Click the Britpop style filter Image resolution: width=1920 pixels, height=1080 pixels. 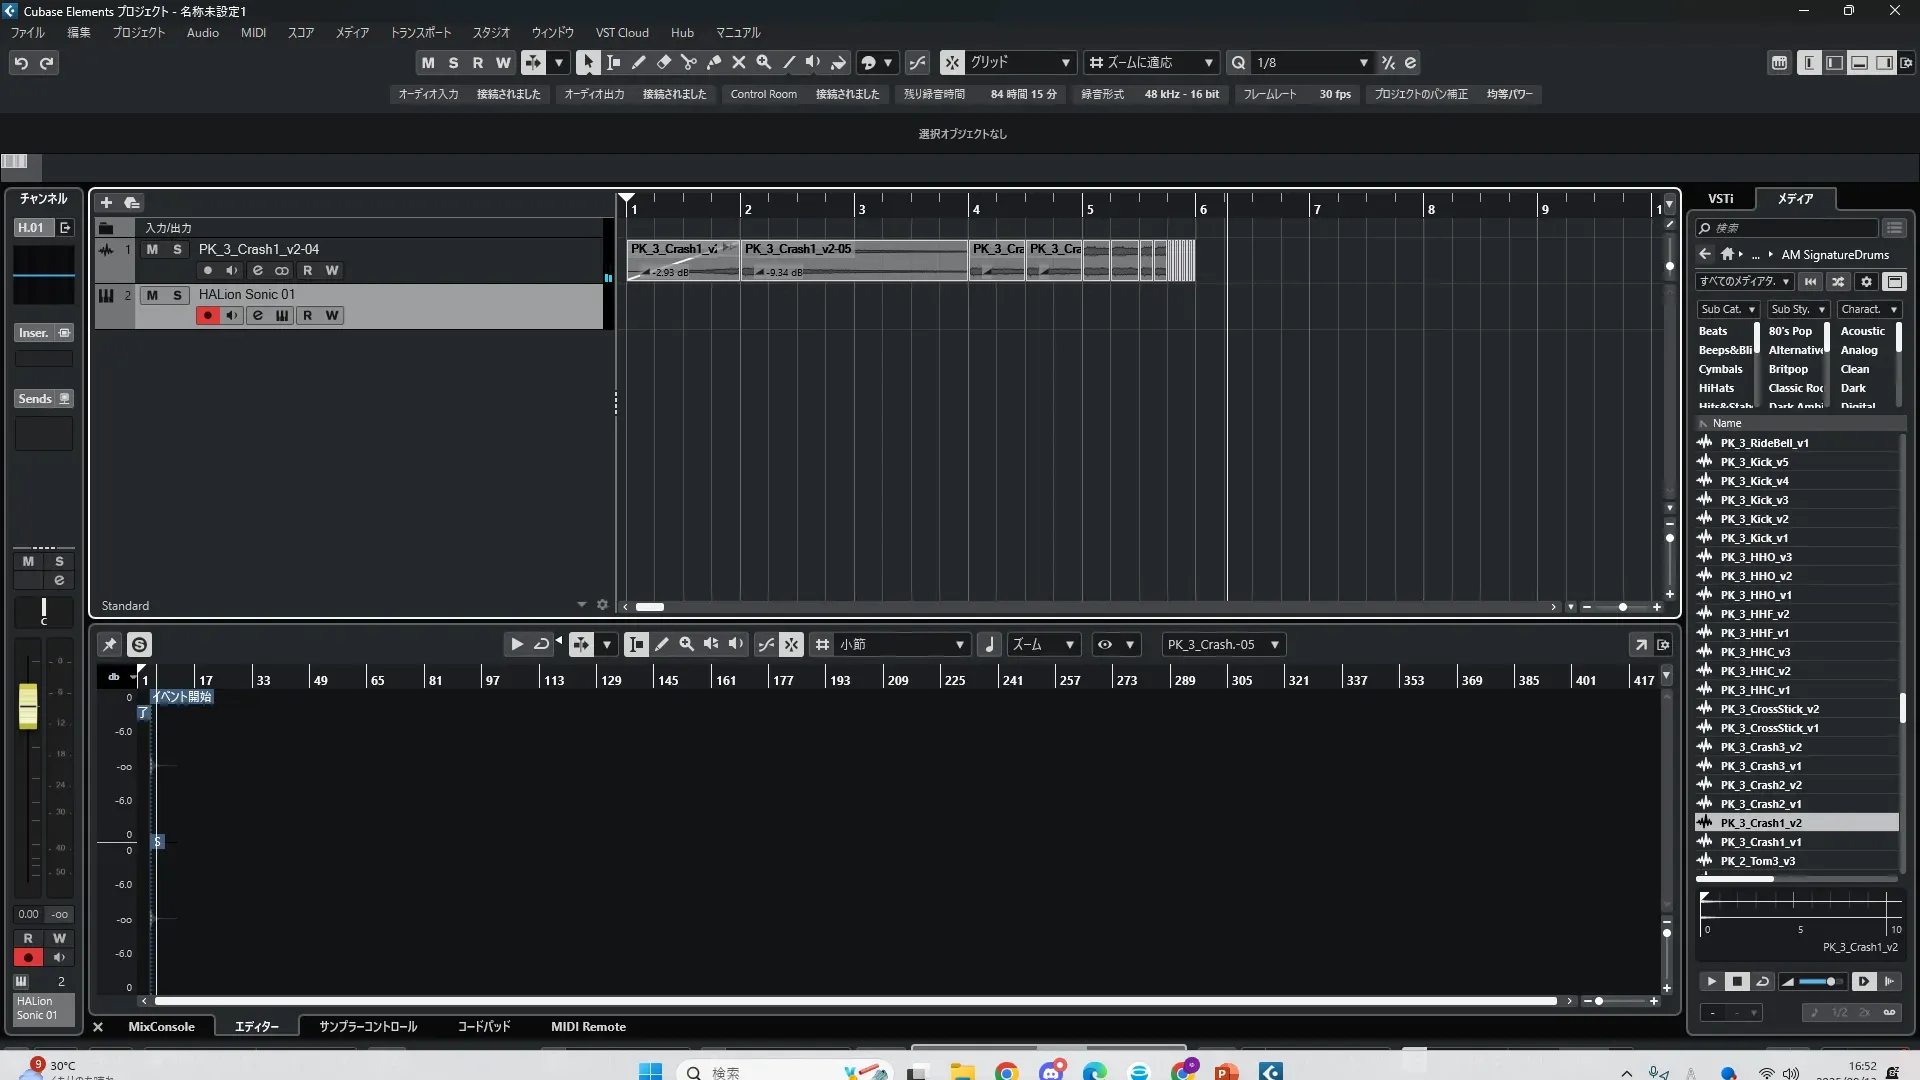[x=1788, y=369]
